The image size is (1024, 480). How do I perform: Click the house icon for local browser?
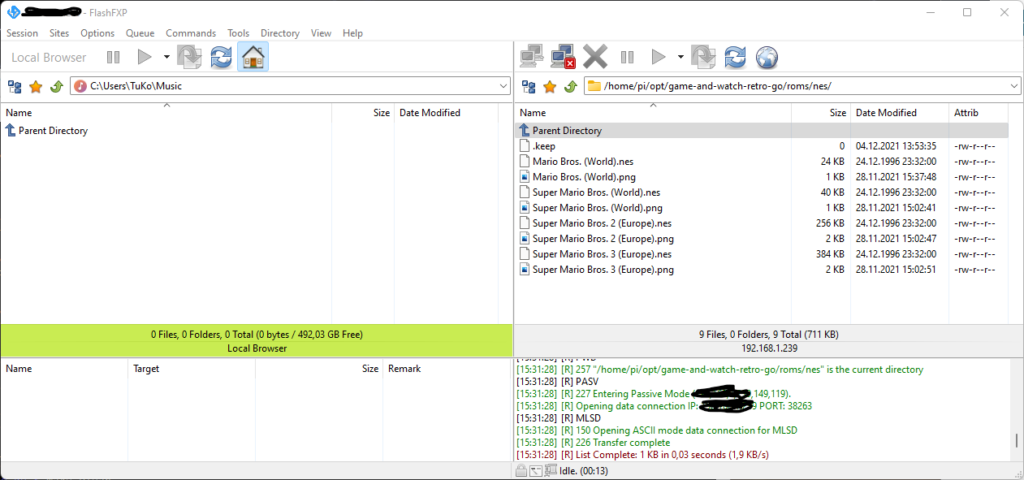(253, 57)
